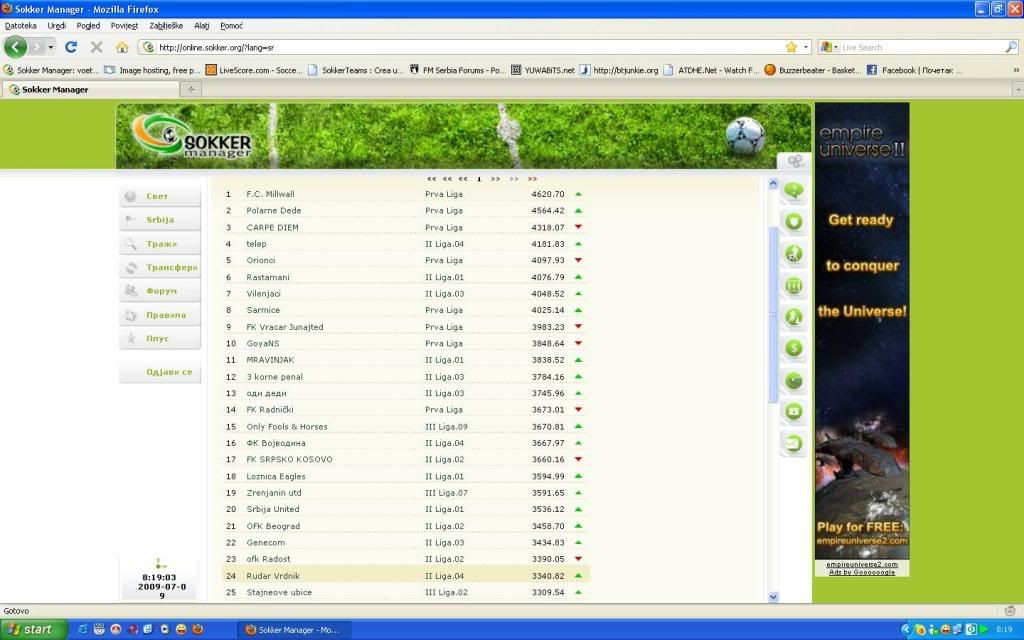Open the LiveScore.com bookmark
The height and width of the screenshot is (640, 1024).
pos(254,70)
